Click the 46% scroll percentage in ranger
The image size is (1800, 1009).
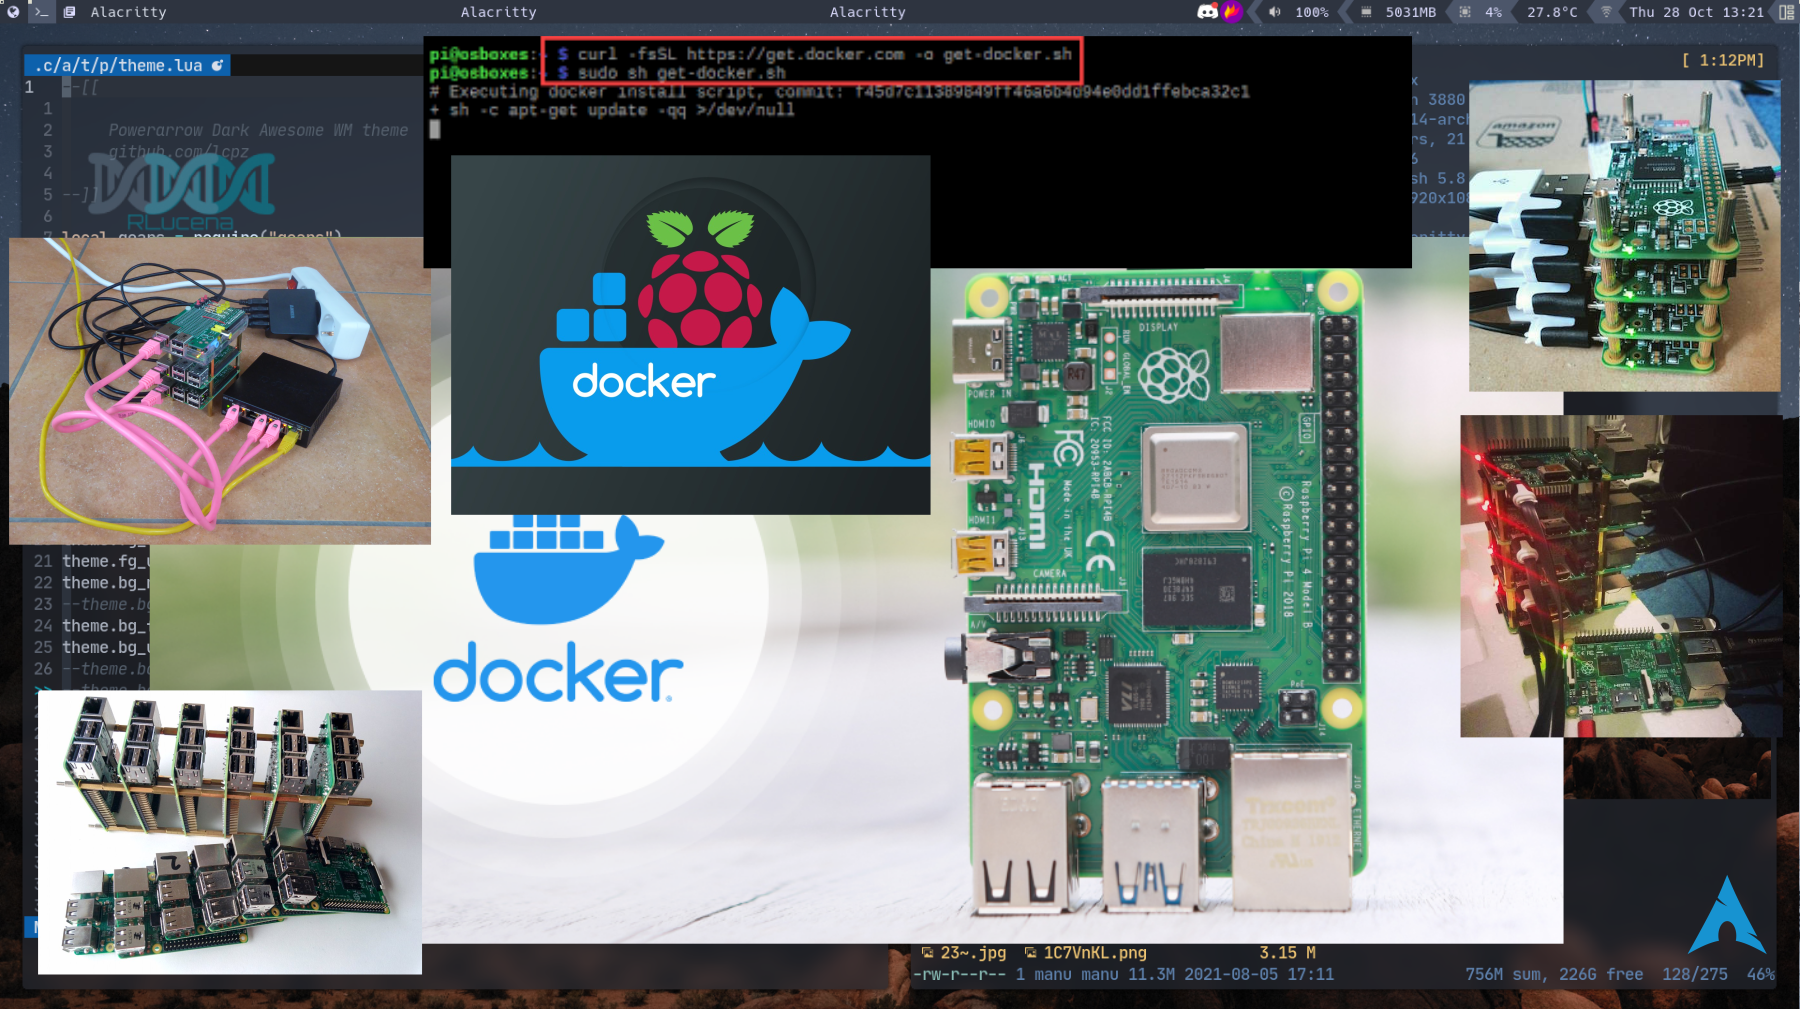(x=1761, y=974)
